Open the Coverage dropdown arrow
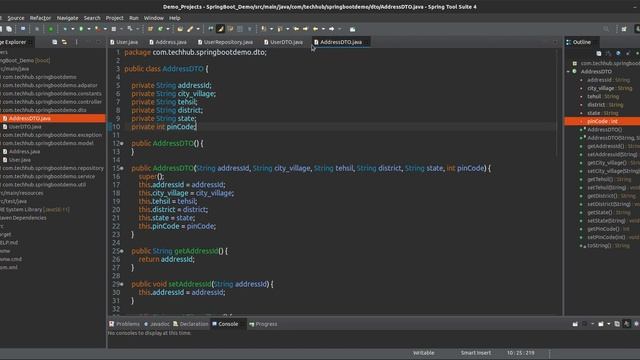The image size is (640, 360). point(105,29)
